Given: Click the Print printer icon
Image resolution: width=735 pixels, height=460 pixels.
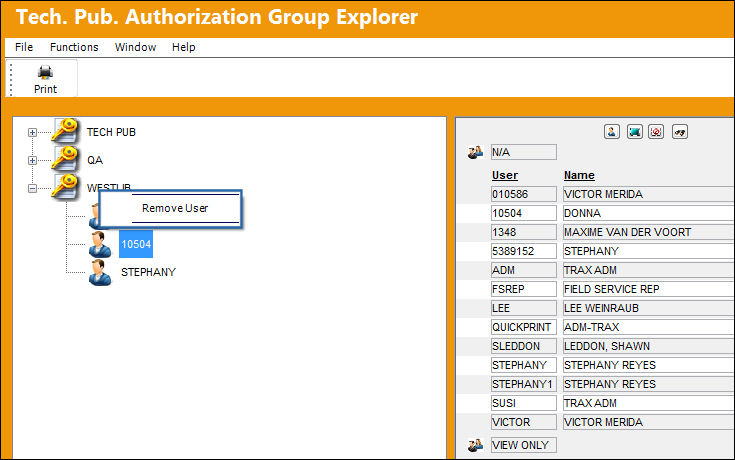Looking at the screenshot, I should [45, 73].
